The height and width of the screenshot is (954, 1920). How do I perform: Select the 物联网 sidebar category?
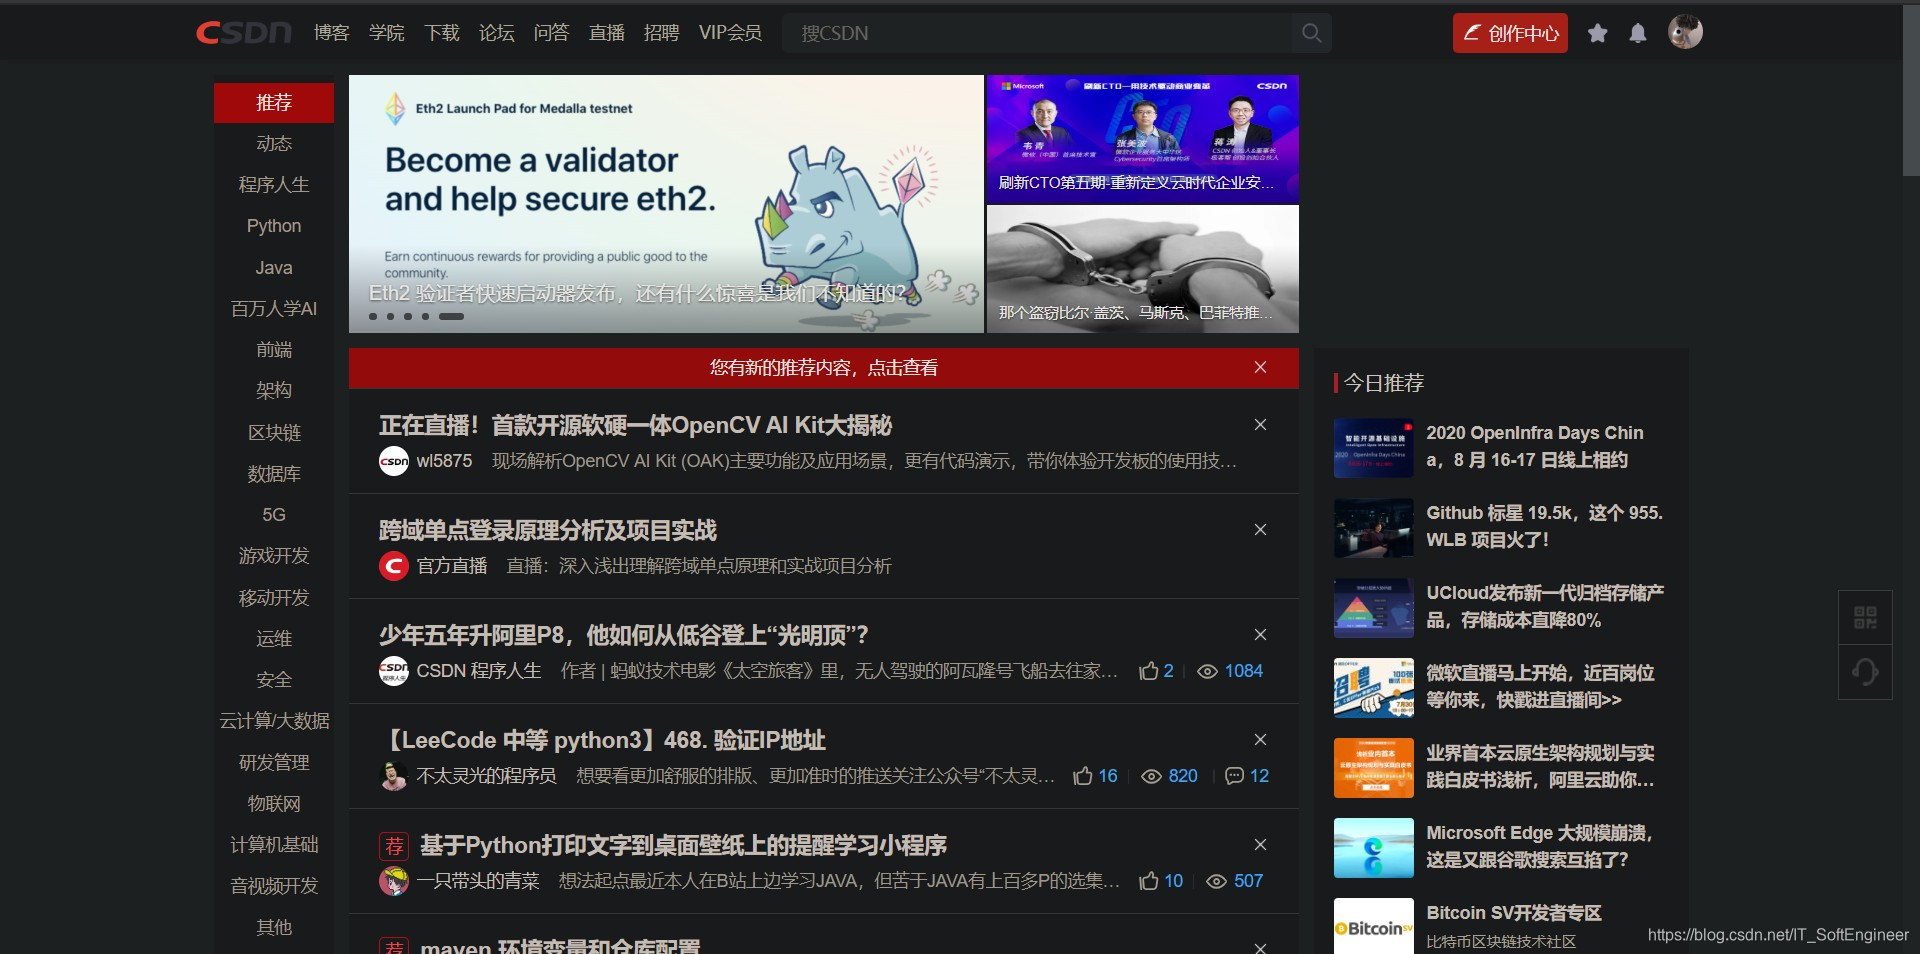point(274,804)
